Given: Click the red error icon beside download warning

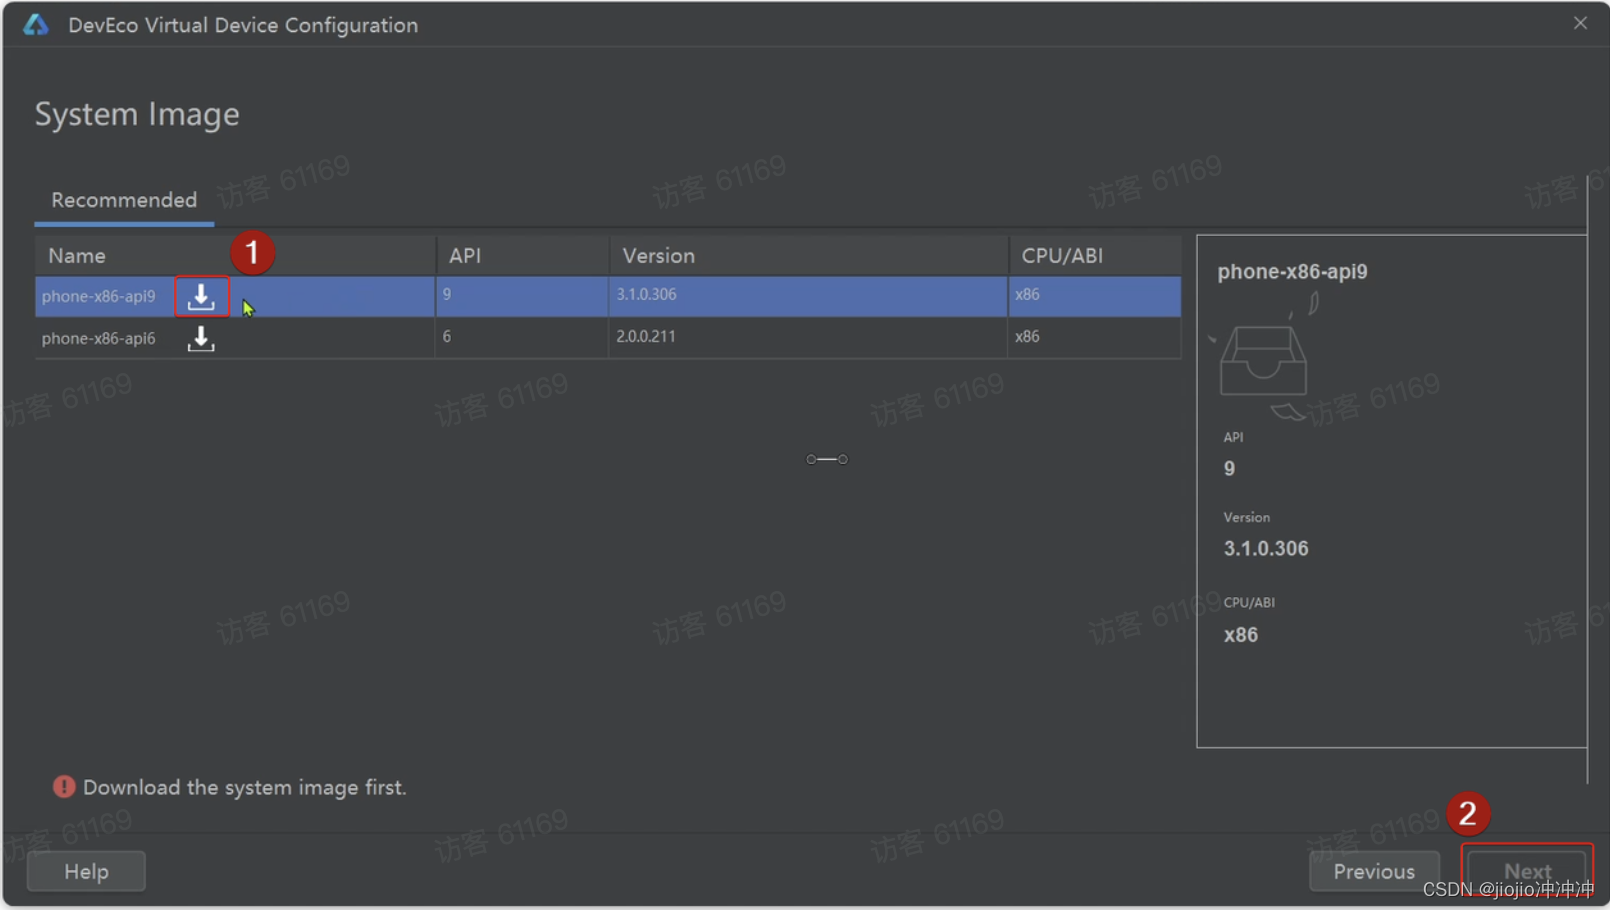Looking at the screenshot, I should click(x=64, y=787).
